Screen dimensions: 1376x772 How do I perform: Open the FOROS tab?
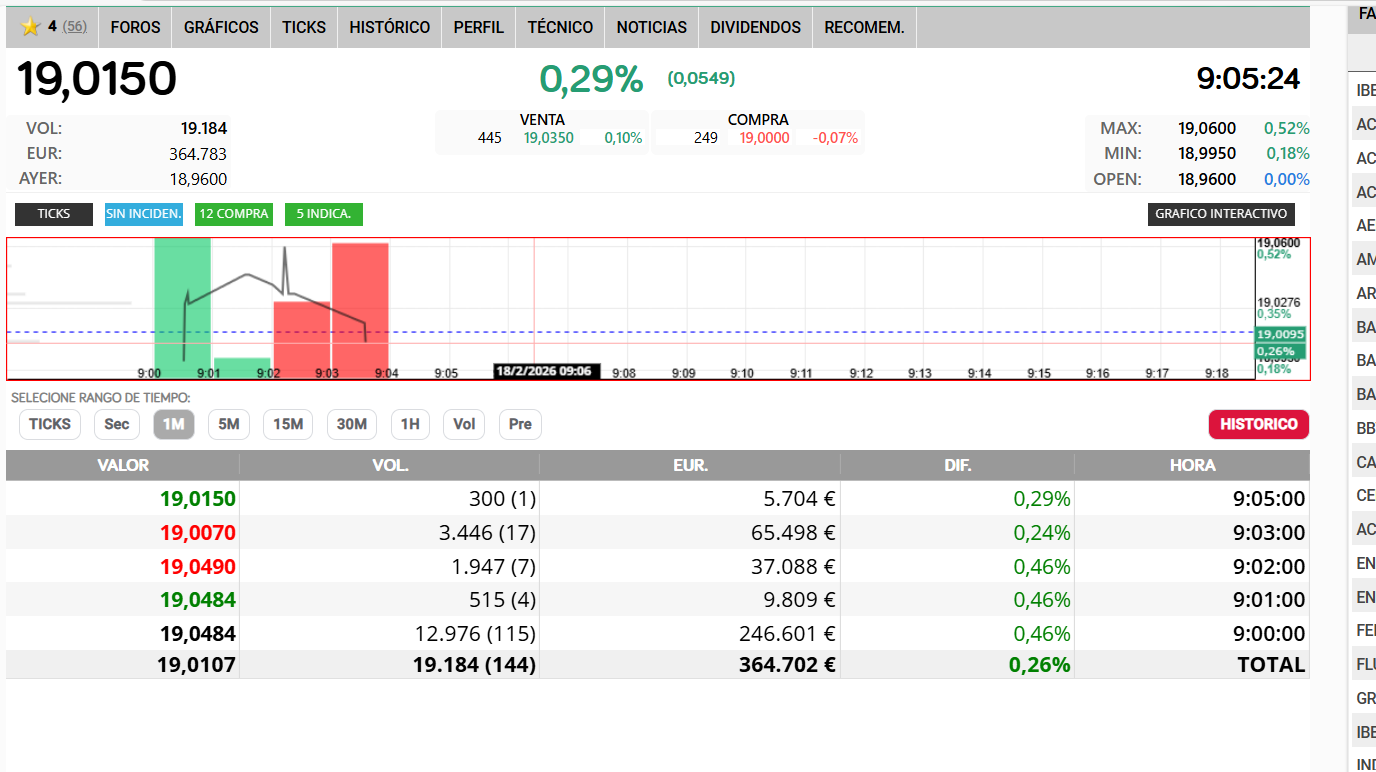135,27
